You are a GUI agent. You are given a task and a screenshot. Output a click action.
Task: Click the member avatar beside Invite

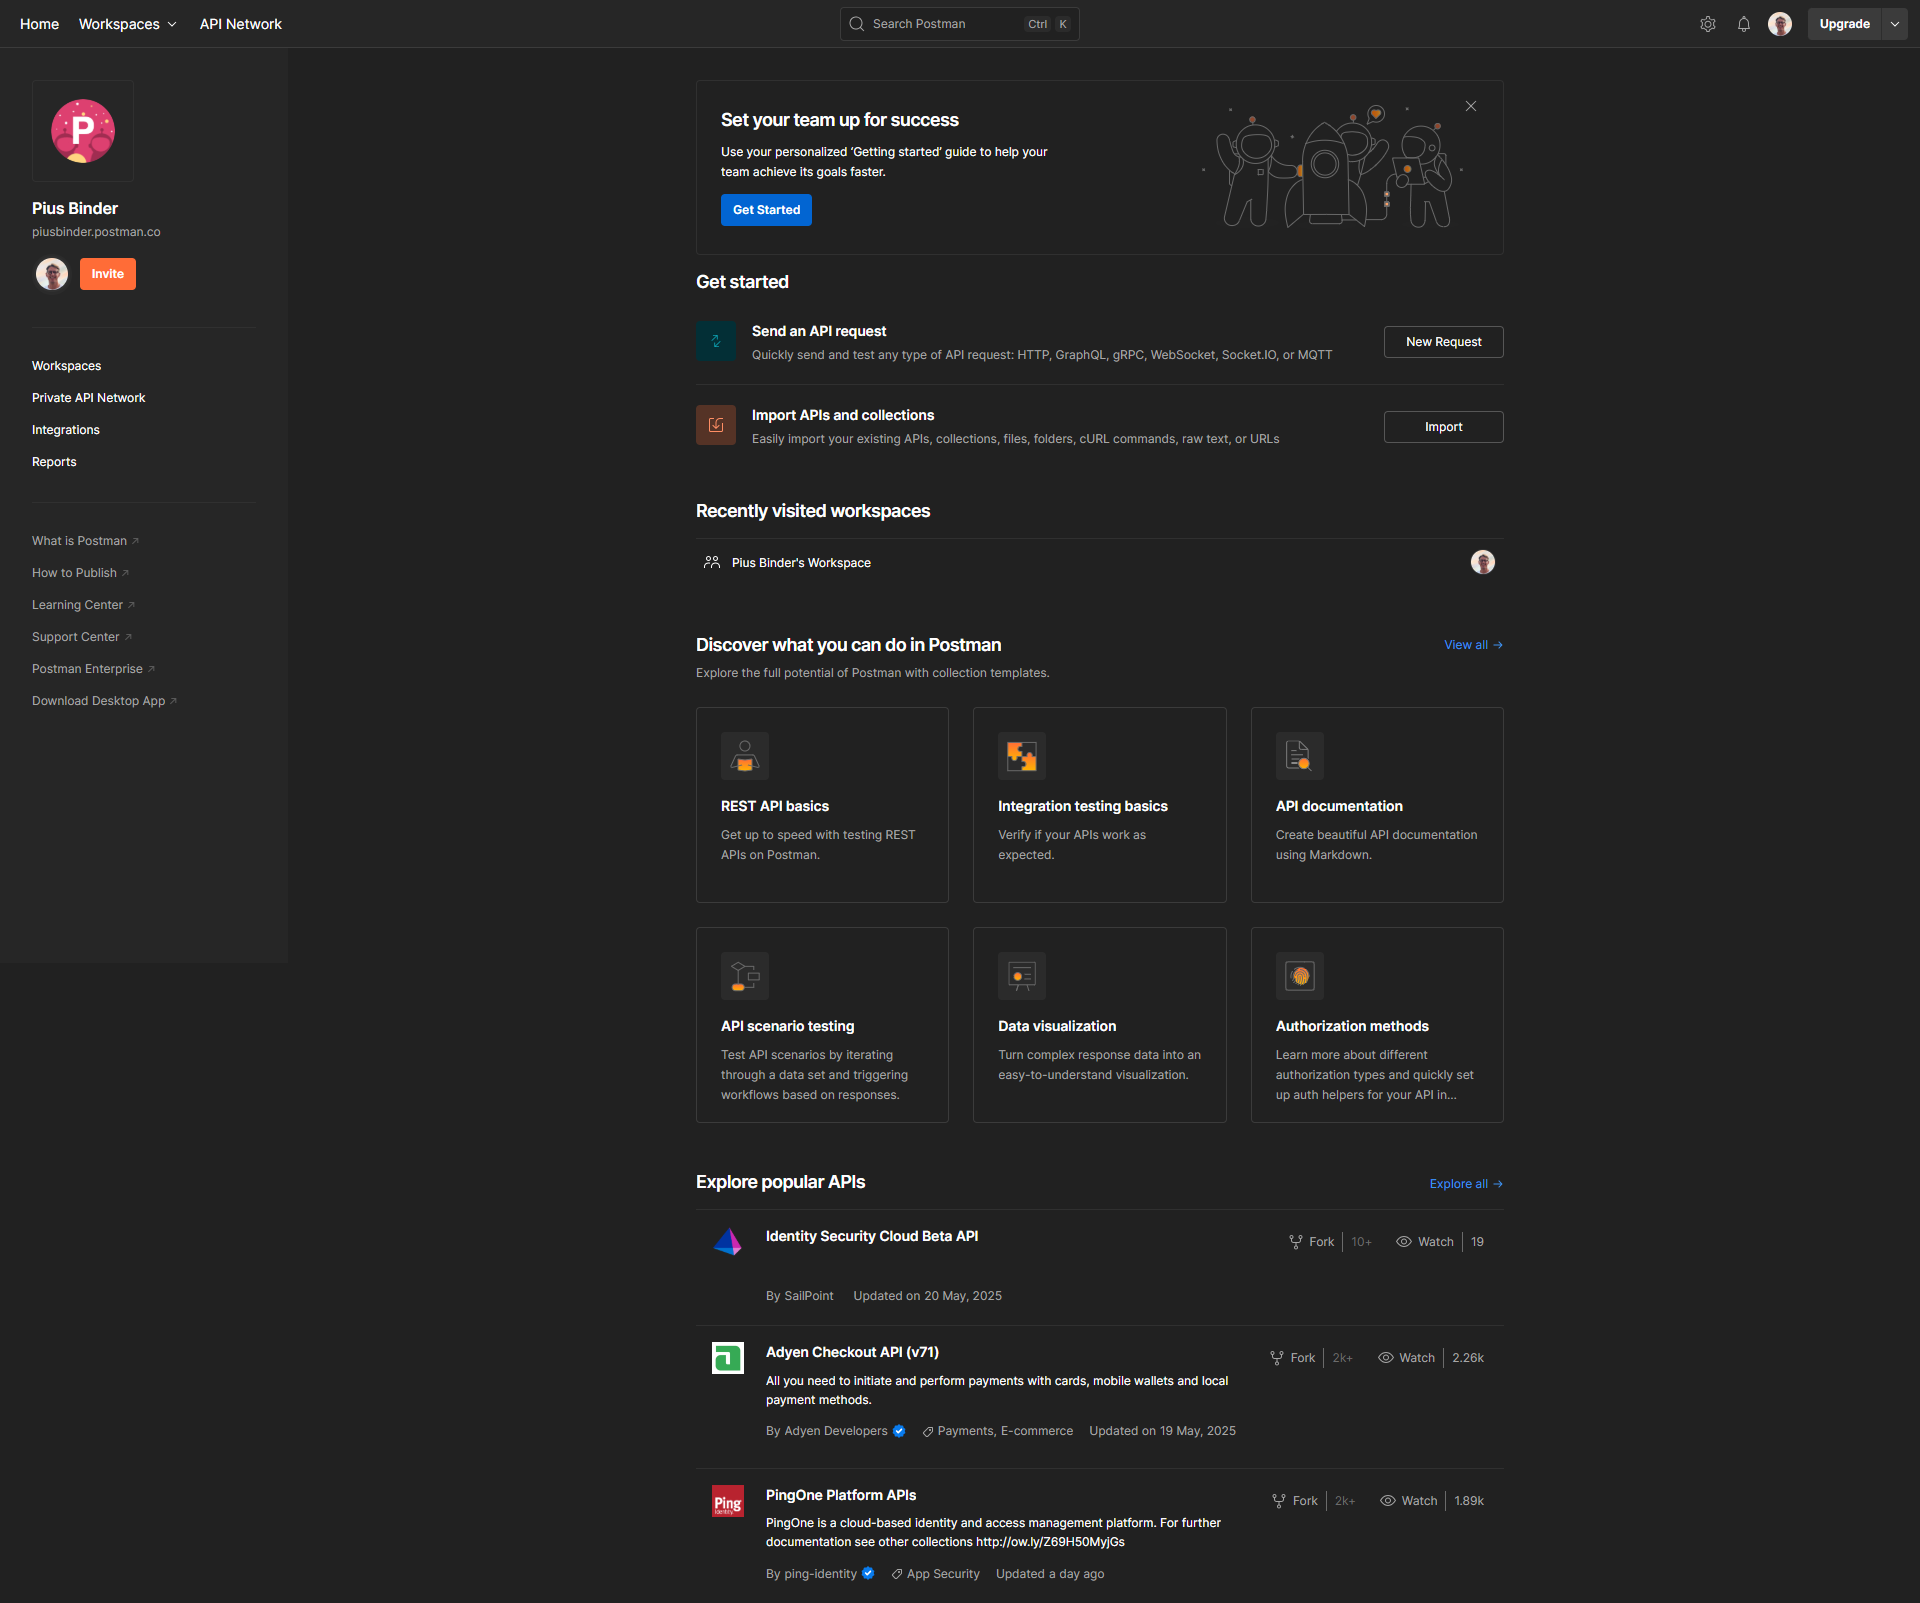point(52,274)
